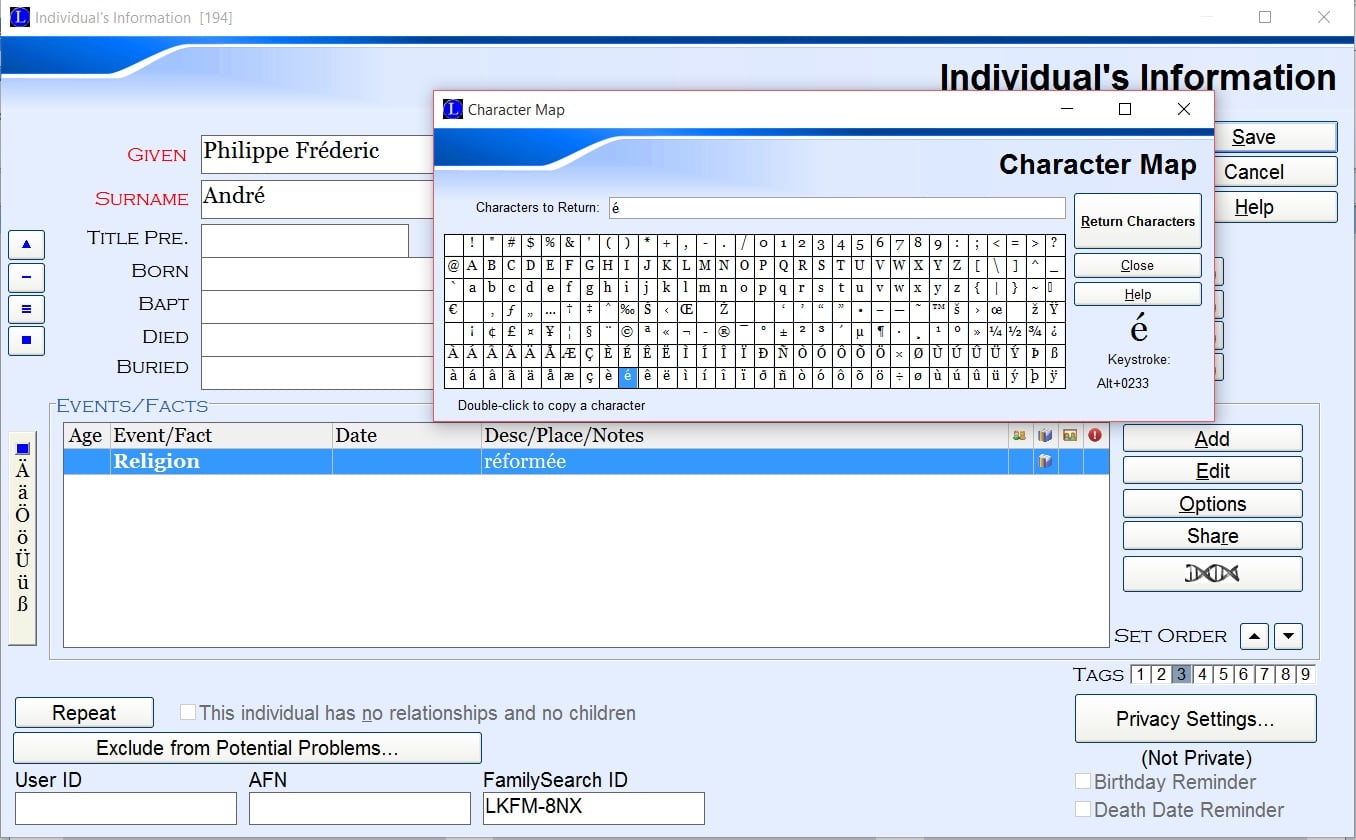Screen dimensions: 1356x840
Task: Open Privacy Settings
Action: click(1195, 719)
